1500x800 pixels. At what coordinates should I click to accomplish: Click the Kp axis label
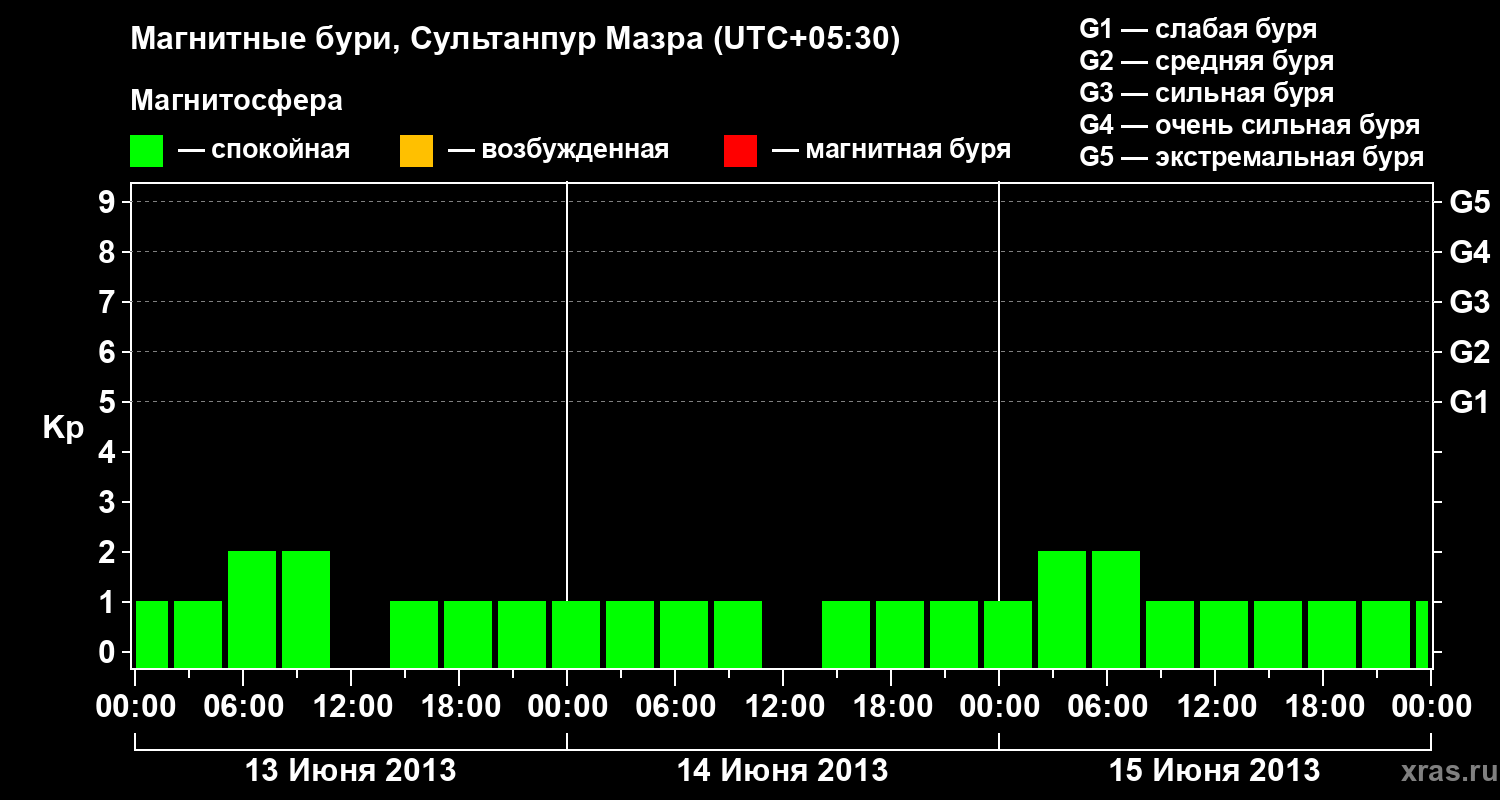63,428
